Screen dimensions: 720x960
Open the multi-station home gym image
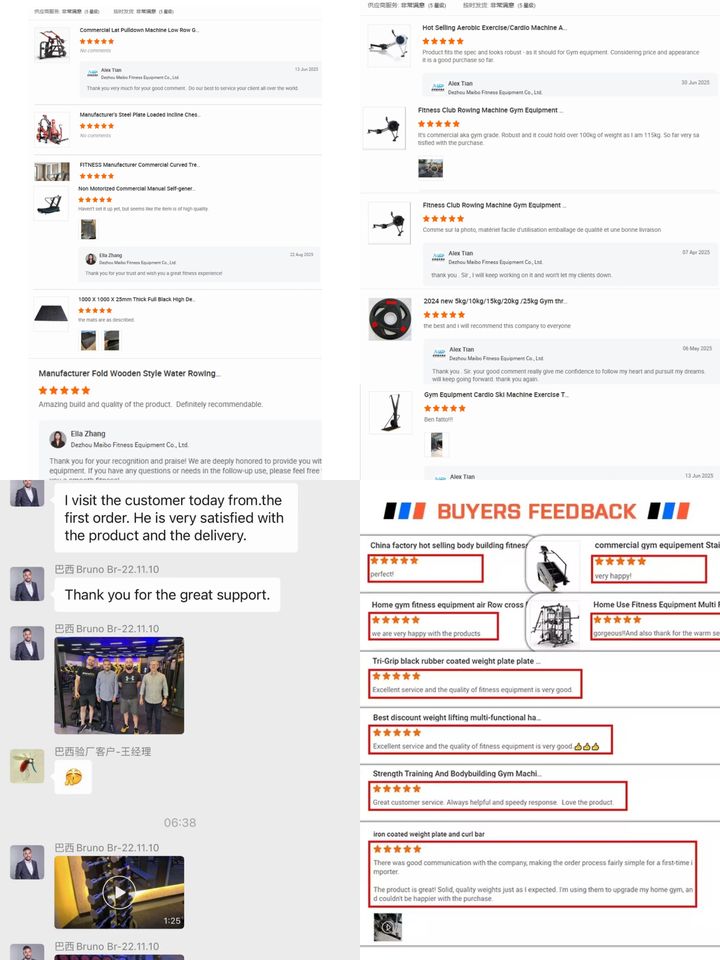555,623
